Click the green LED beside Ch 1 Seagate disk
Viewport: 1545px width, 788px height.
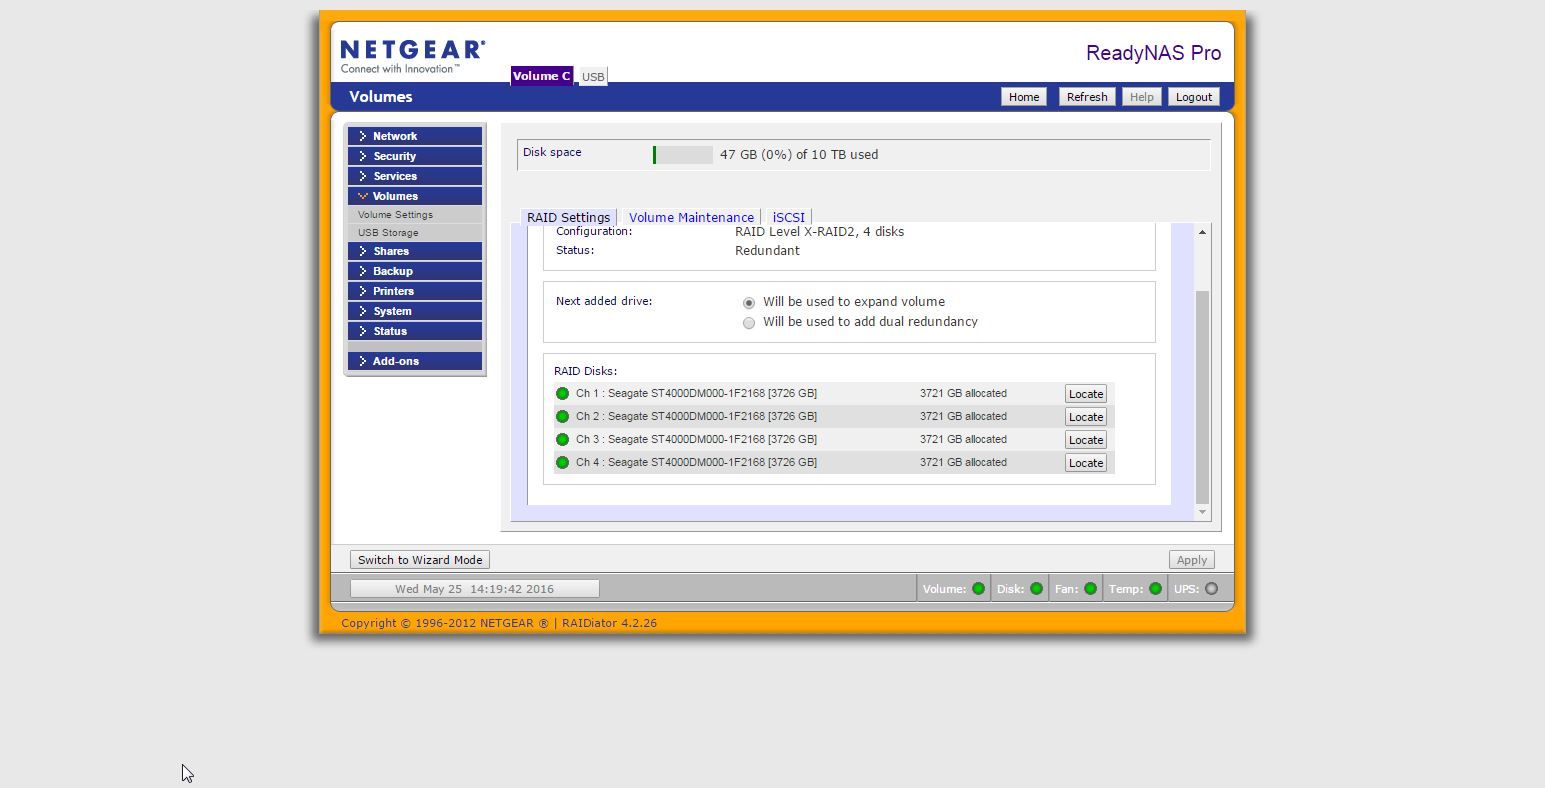coord(562,393)
